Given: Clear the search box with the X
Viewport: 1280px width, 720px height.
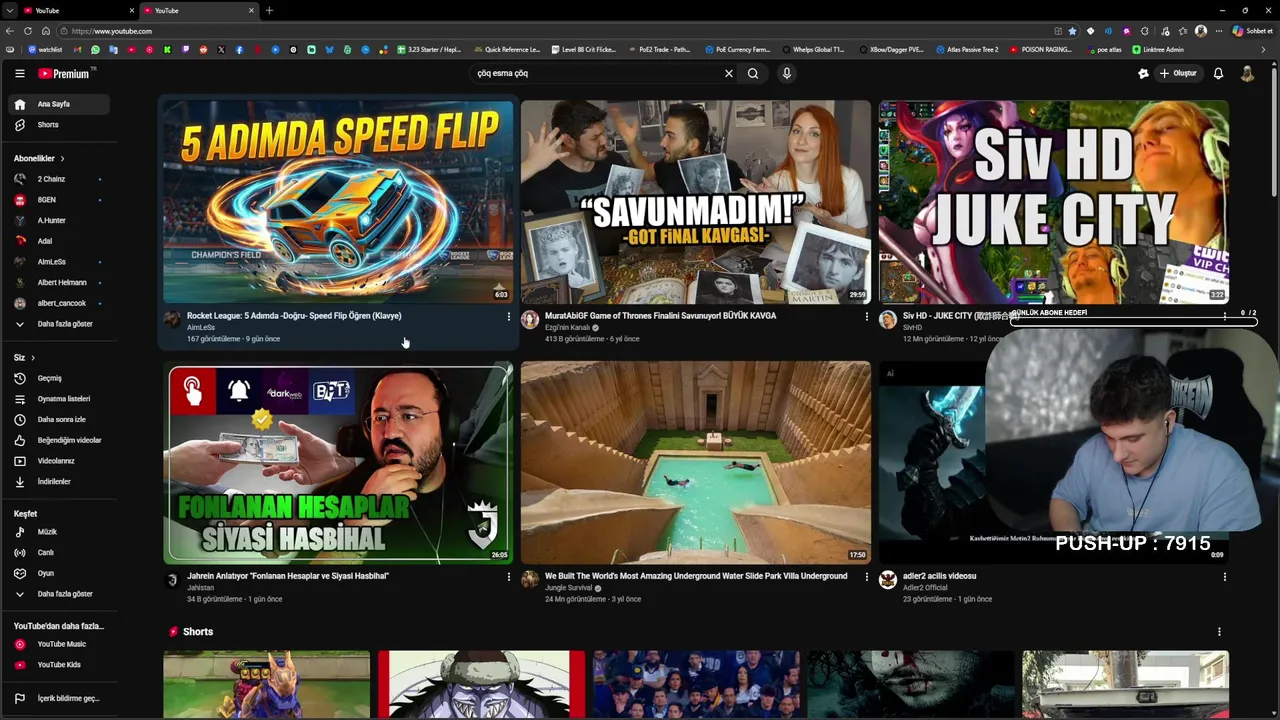Looking at the screenshot, I should click(729, 73).
